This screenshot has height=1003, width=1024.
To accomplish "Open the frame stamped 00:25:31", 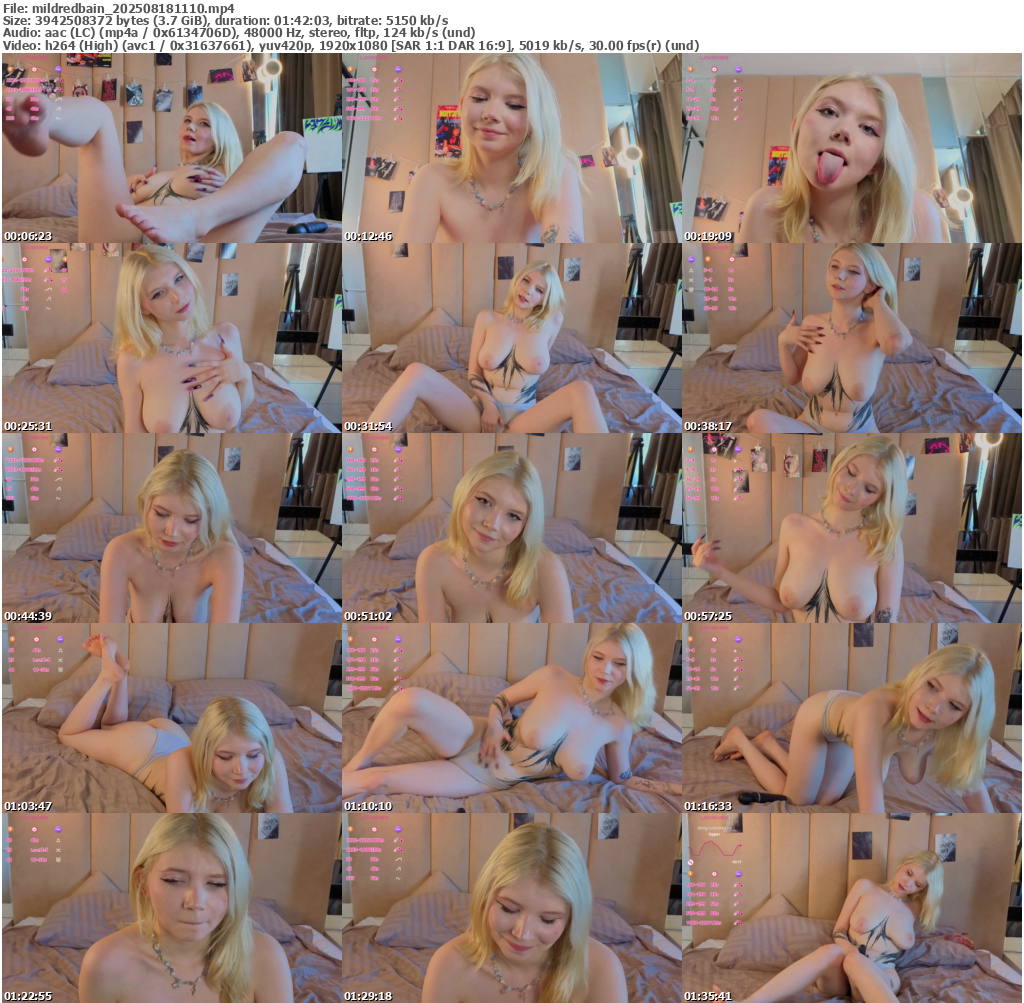I will (171, 338).
